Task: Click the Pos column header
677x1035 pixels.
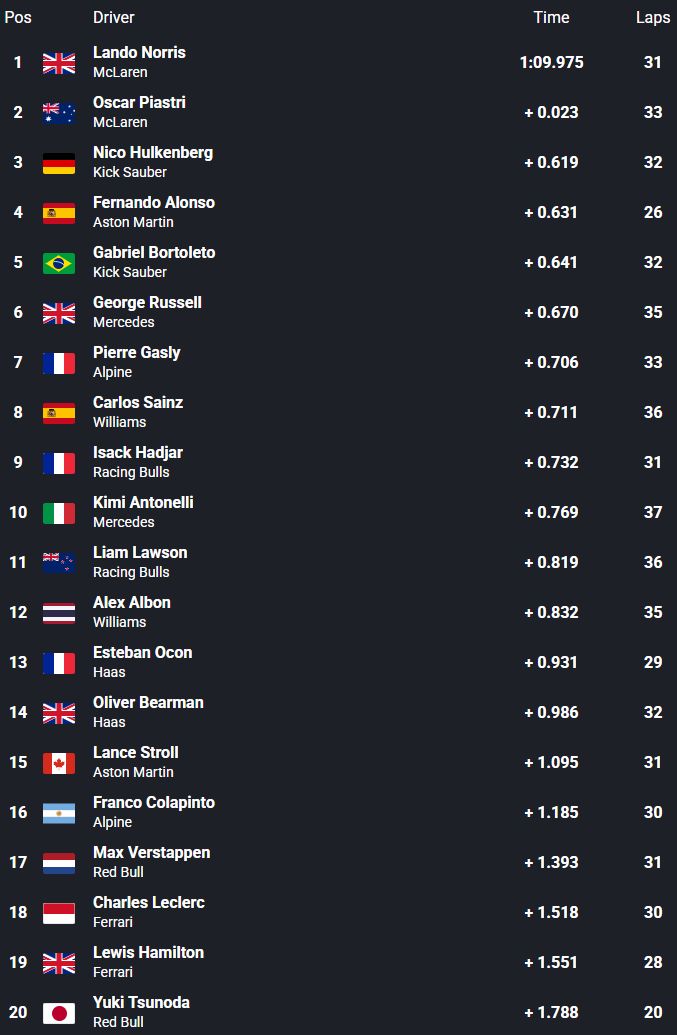Action: [x=18, y=17]
